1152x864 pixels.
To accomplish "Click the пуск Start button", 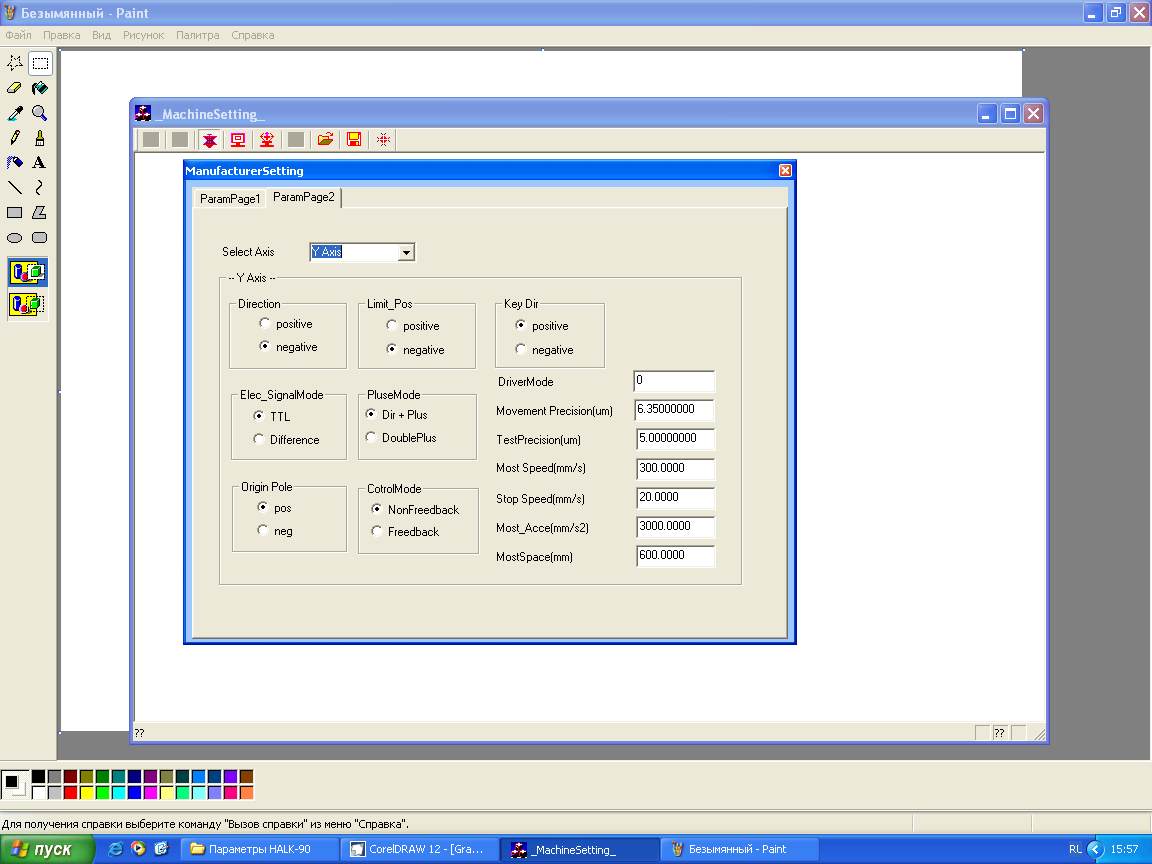I will click(x=47, y=849).
